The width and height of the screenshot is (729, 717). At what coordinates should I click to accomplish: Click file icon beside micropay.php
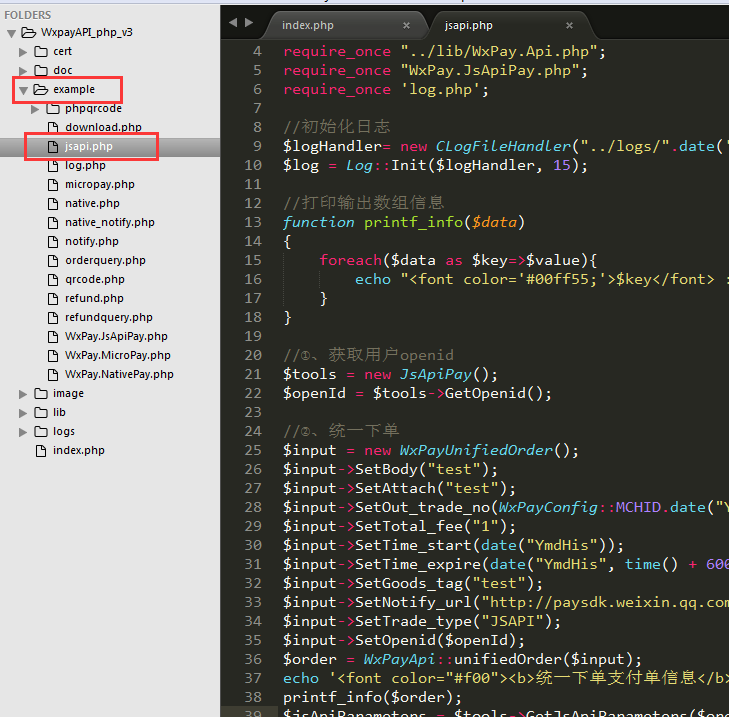[x=53, y=185]
